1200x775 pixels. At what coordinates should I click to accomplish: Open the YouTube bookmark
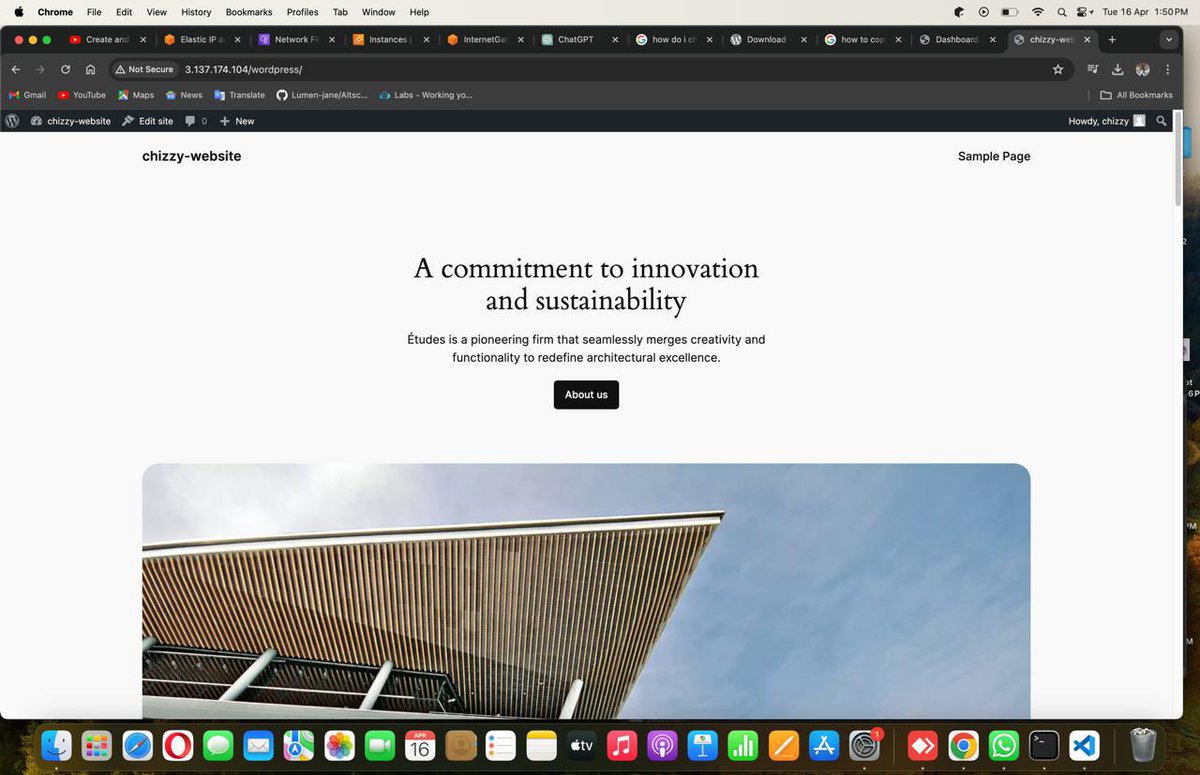click(82, 95)
